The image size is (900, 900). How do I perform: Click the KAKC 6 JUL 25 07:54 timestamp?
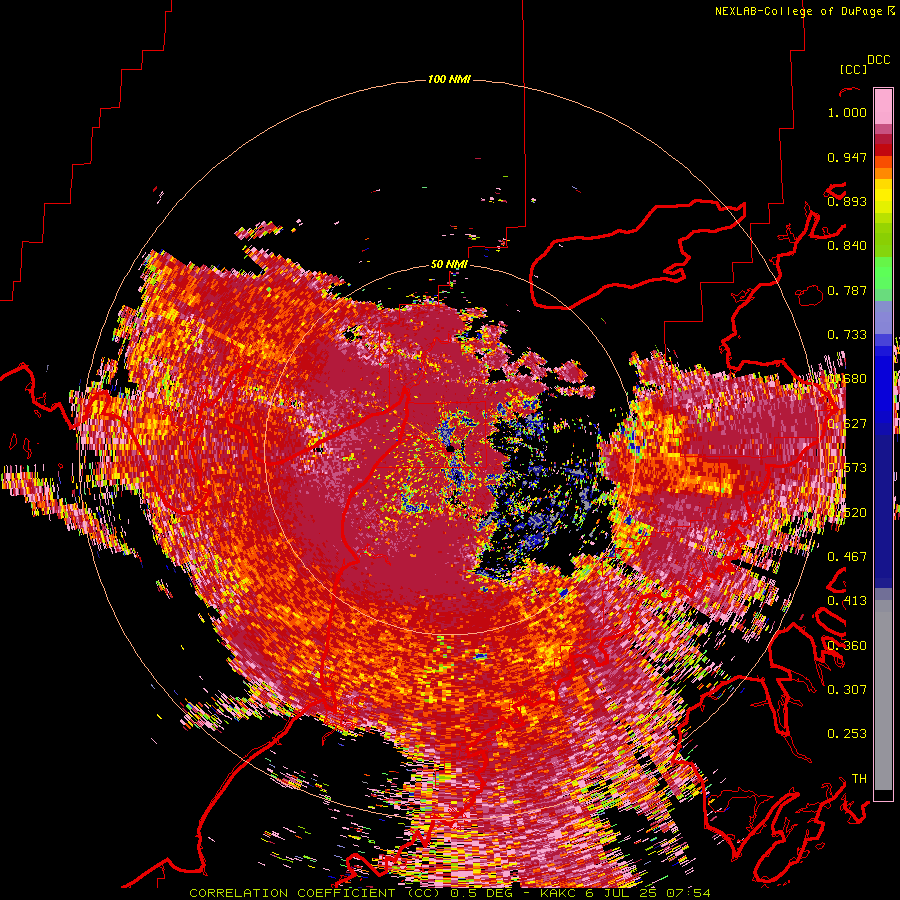(625, 893)
